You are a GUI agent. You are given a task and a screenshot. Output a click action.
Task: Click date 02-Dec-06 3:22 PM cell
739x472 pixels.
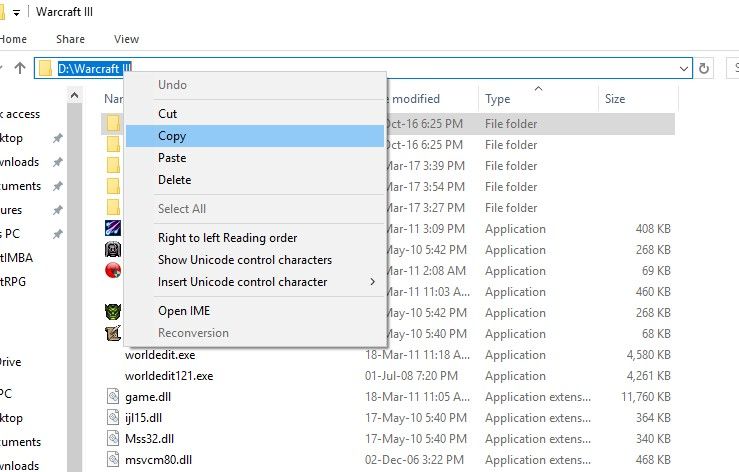414,460
